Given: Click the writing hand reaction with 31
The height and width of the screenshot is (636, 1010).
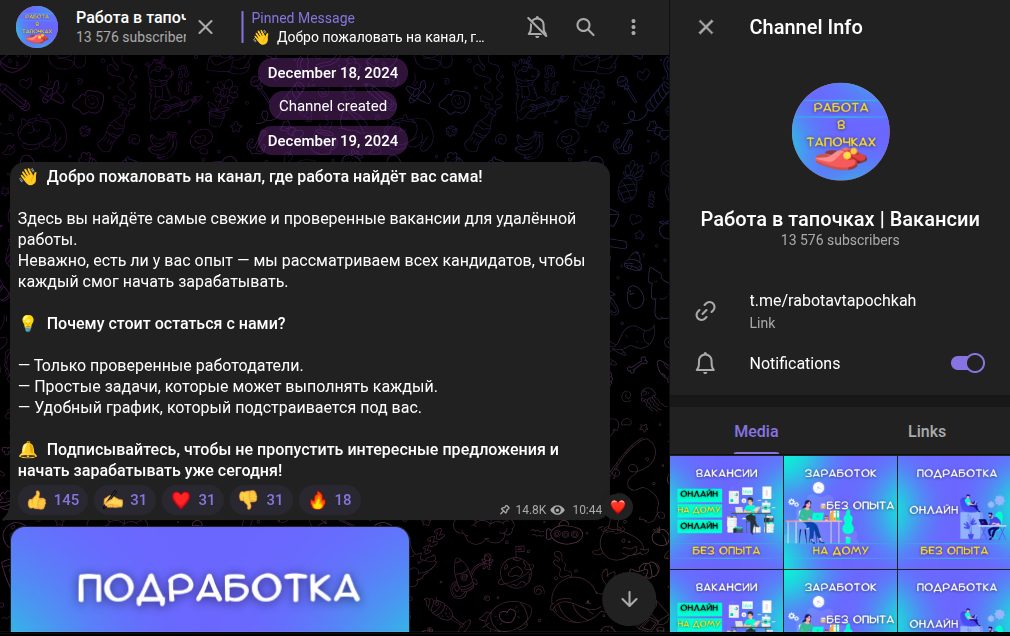Looking at the screenshot, I should [125, 500].
